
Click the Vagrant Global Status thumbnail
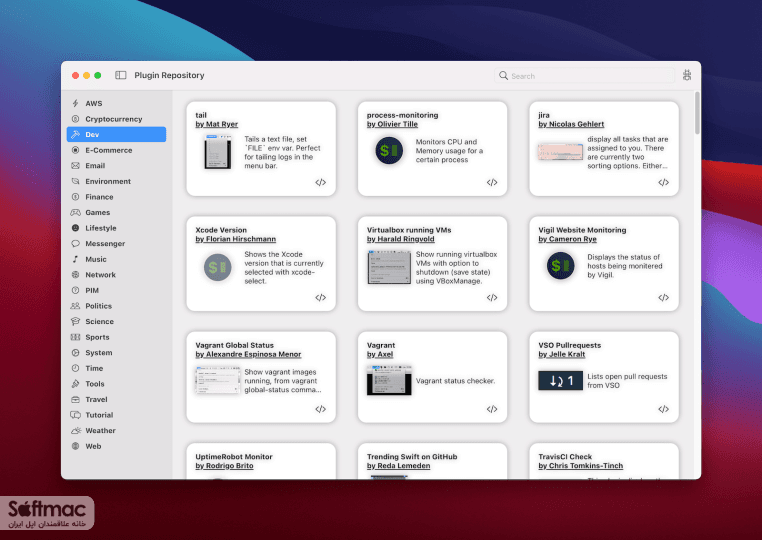pyautogui.click(x=218, y=380)
